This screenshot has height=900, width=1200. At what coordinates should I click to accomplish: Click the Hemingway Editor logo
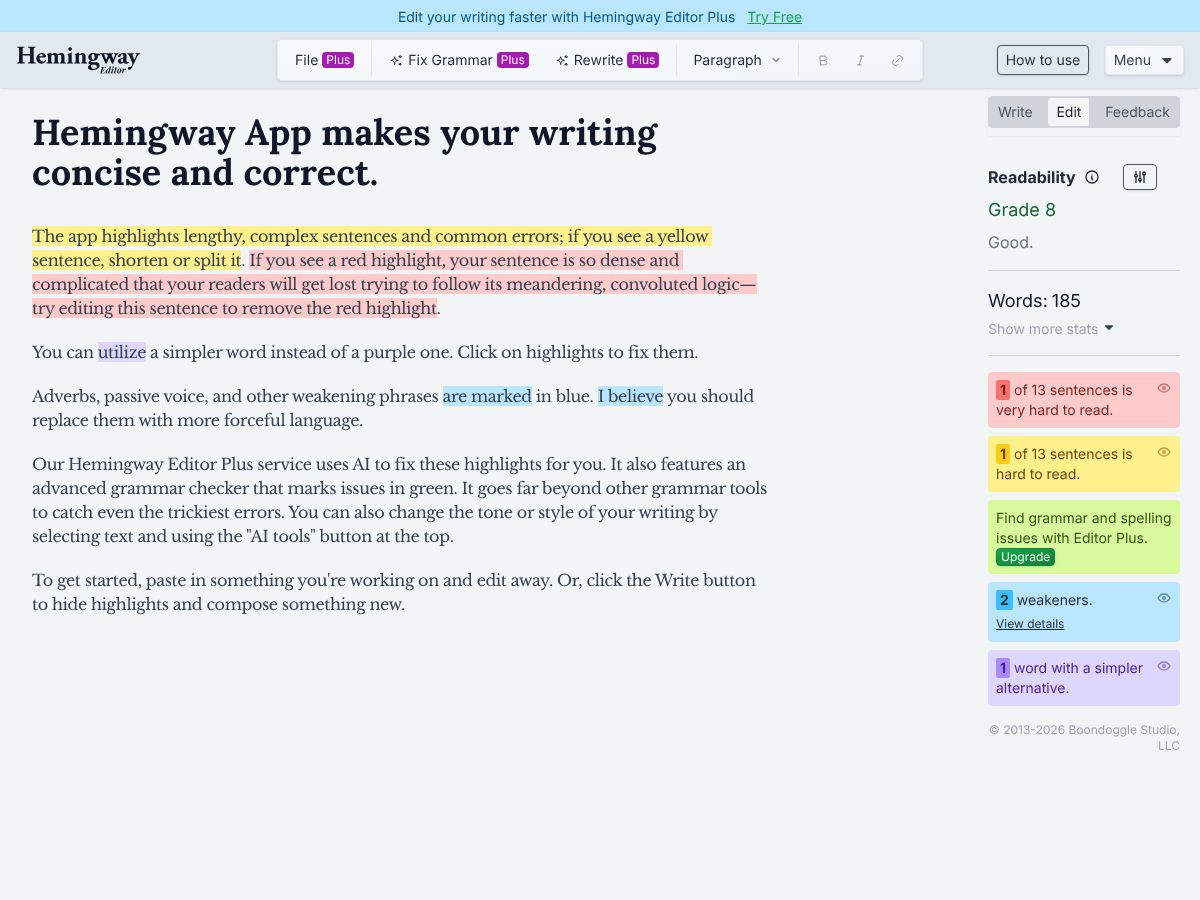point(78,60)
